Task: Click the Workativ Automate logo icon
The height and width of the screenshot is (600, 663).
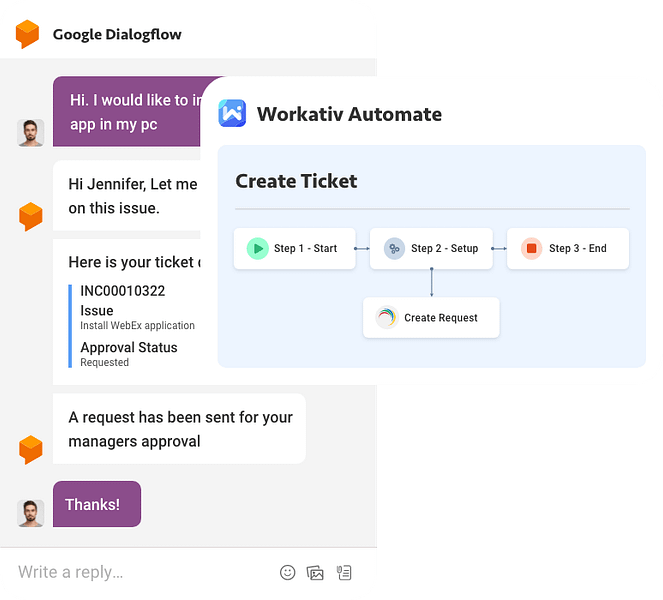Action: tap(232, 113)
